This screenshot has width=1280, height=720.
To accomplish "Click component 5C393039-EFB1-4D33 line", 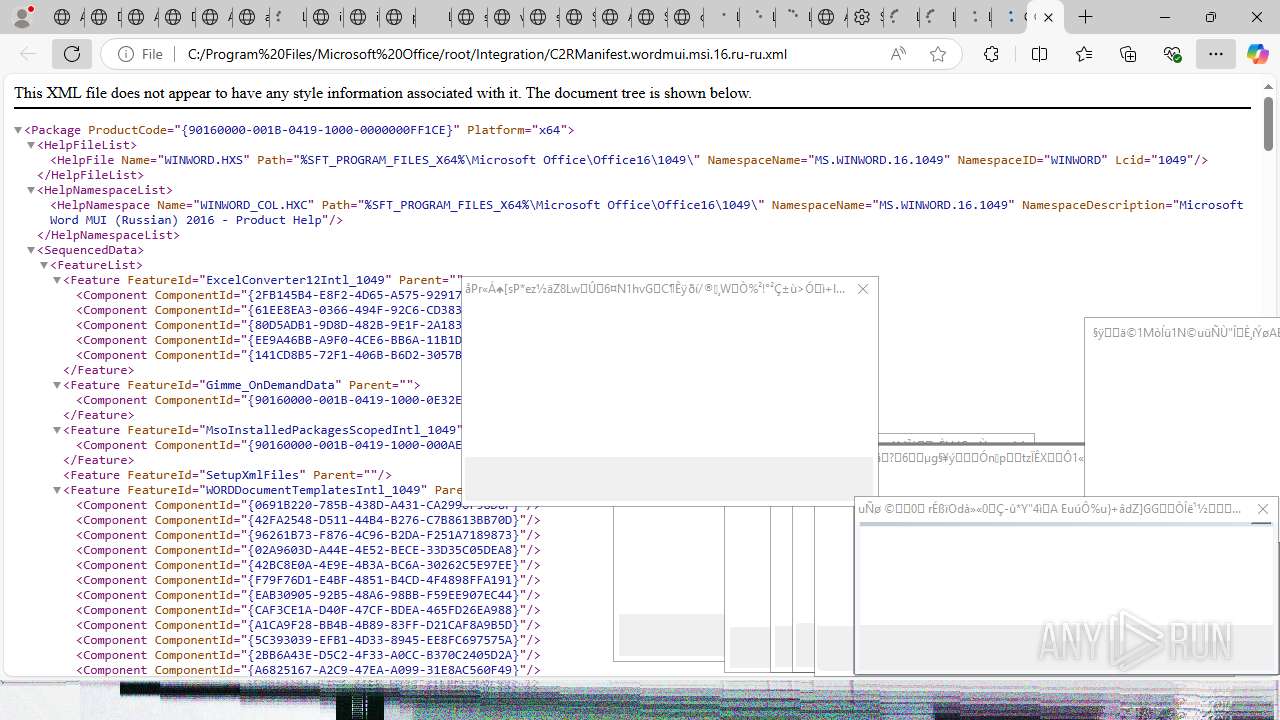I will 308,640.
